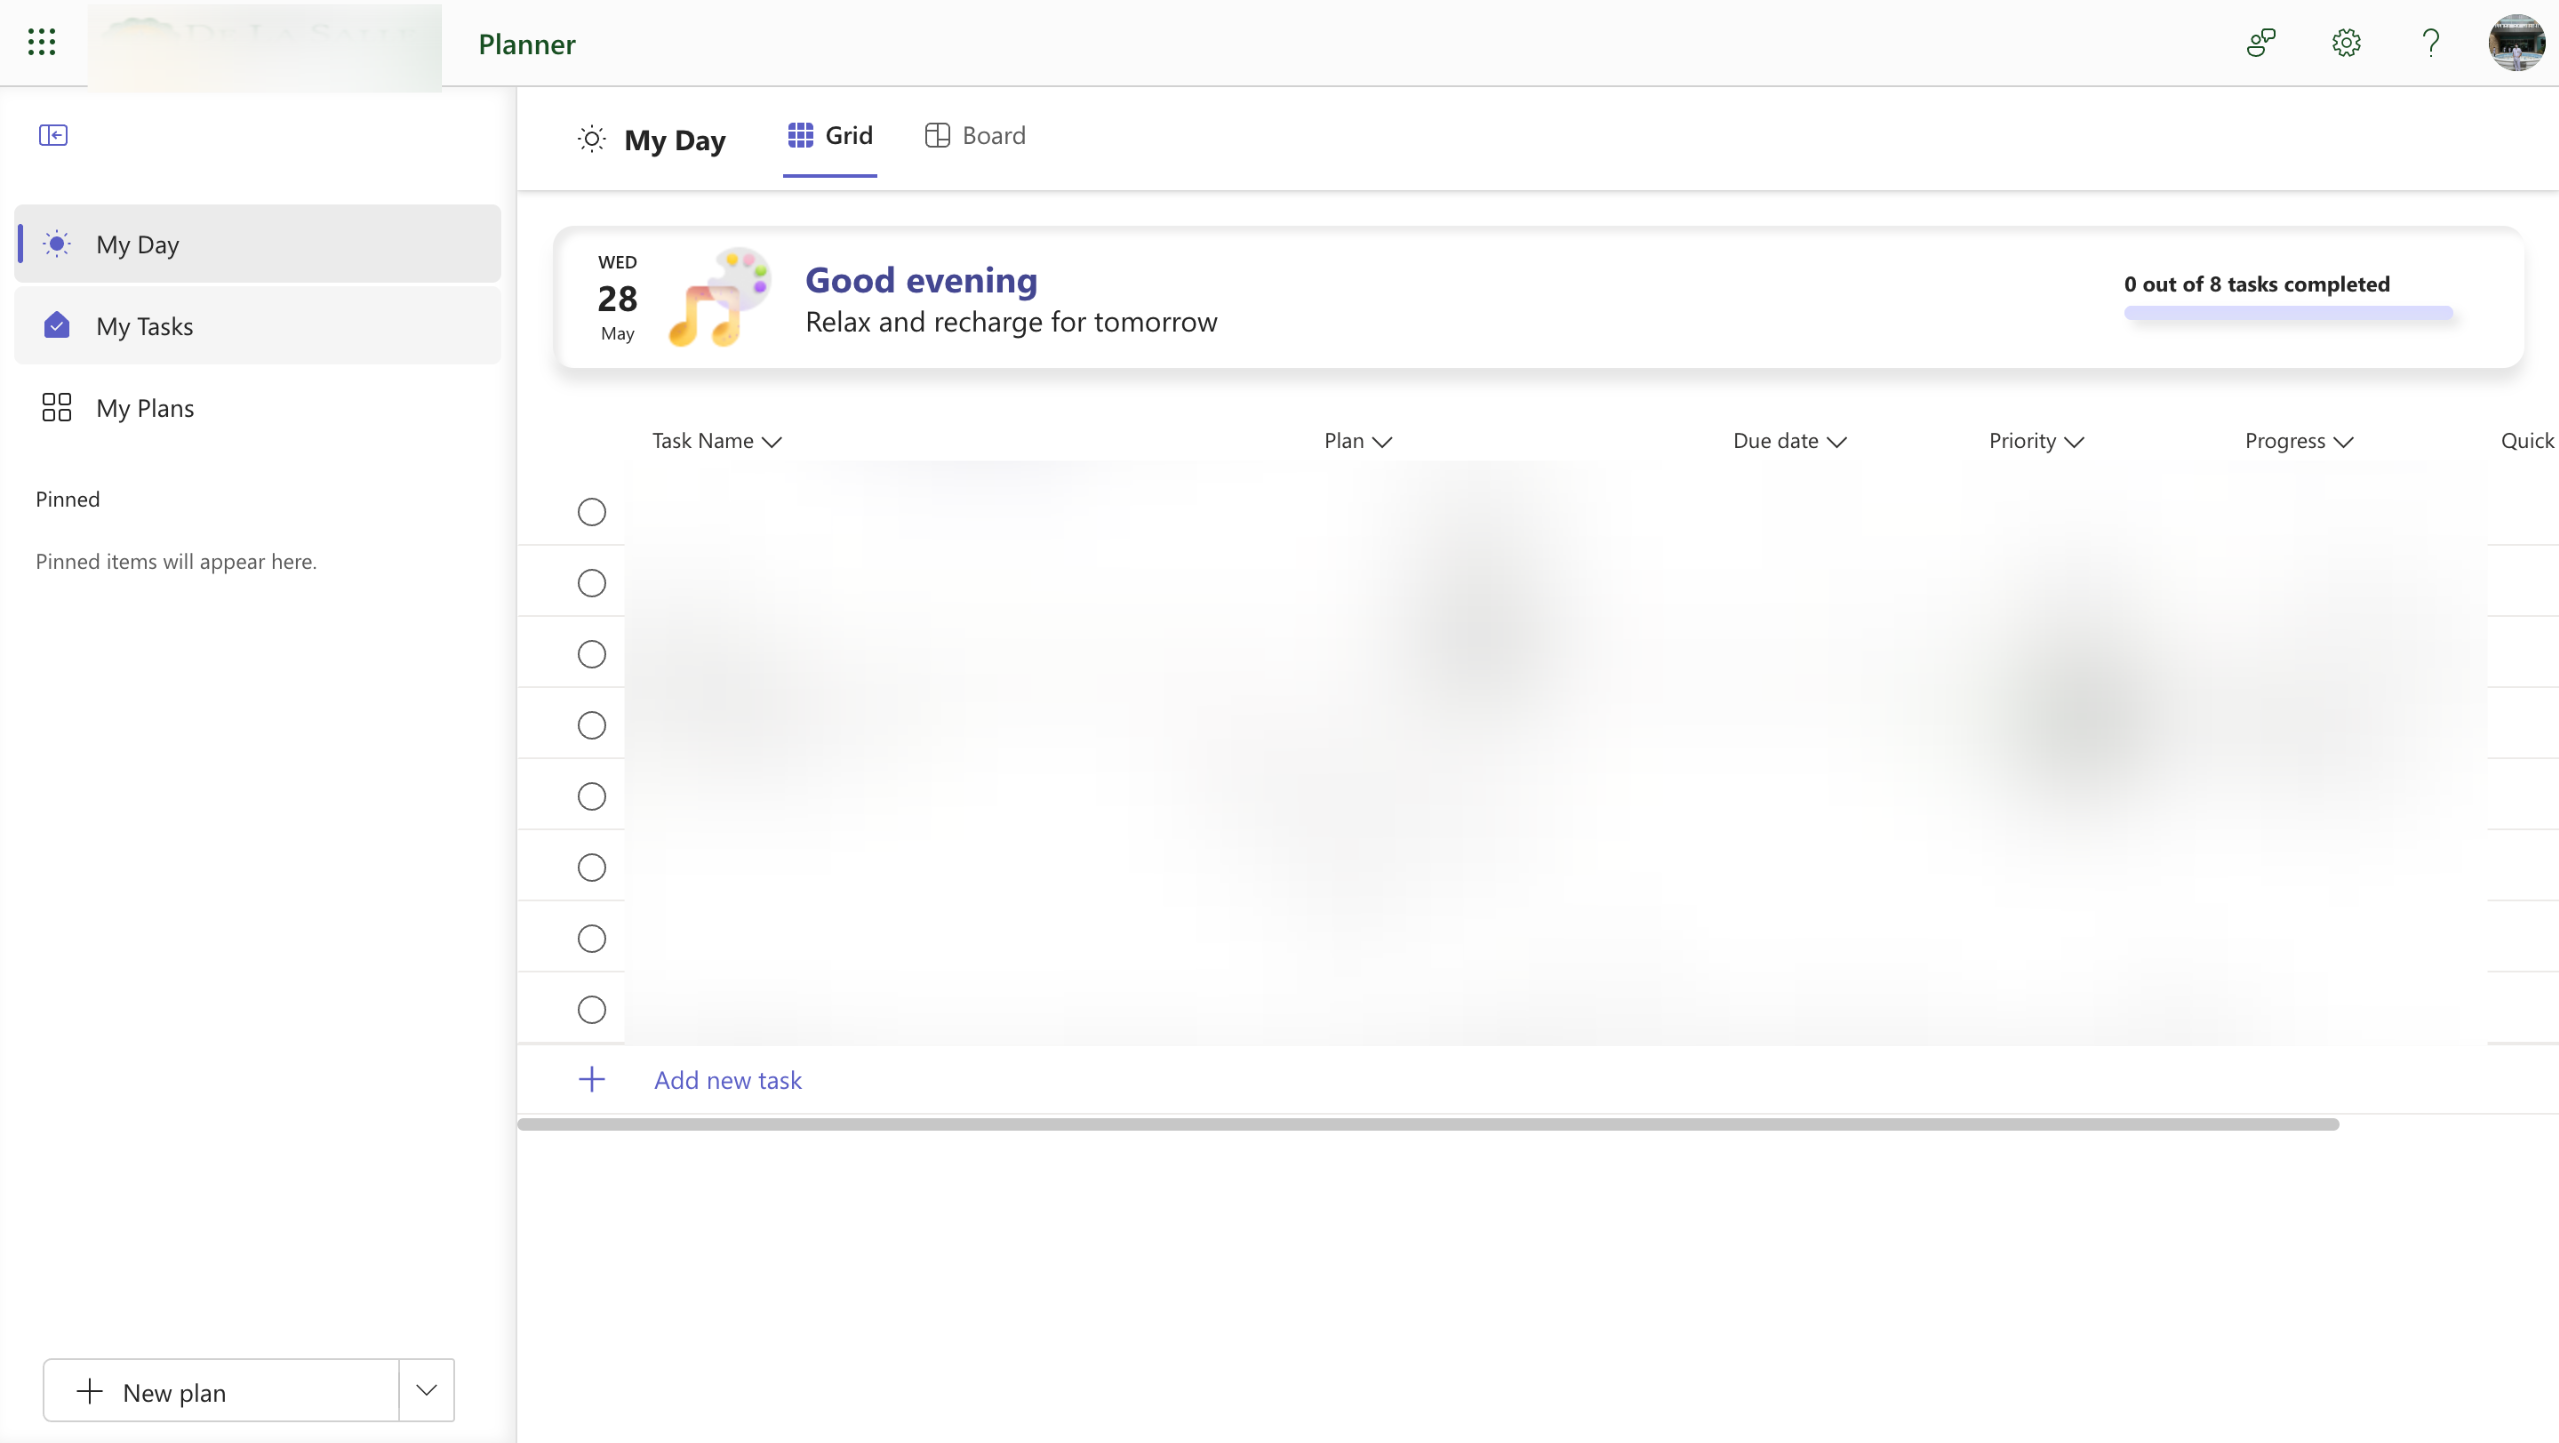Click the plus icon beside Add new task
The width and height of the screenshot is (2559, 1443).
click(592, 1080)
